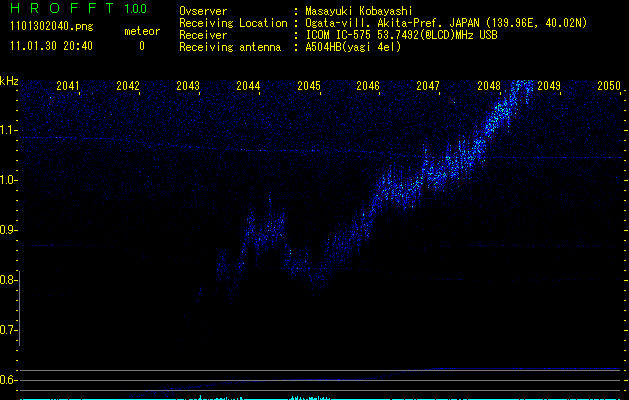Click the 0.6 frequency axis label
629x400 pixels.
point(7,380)
